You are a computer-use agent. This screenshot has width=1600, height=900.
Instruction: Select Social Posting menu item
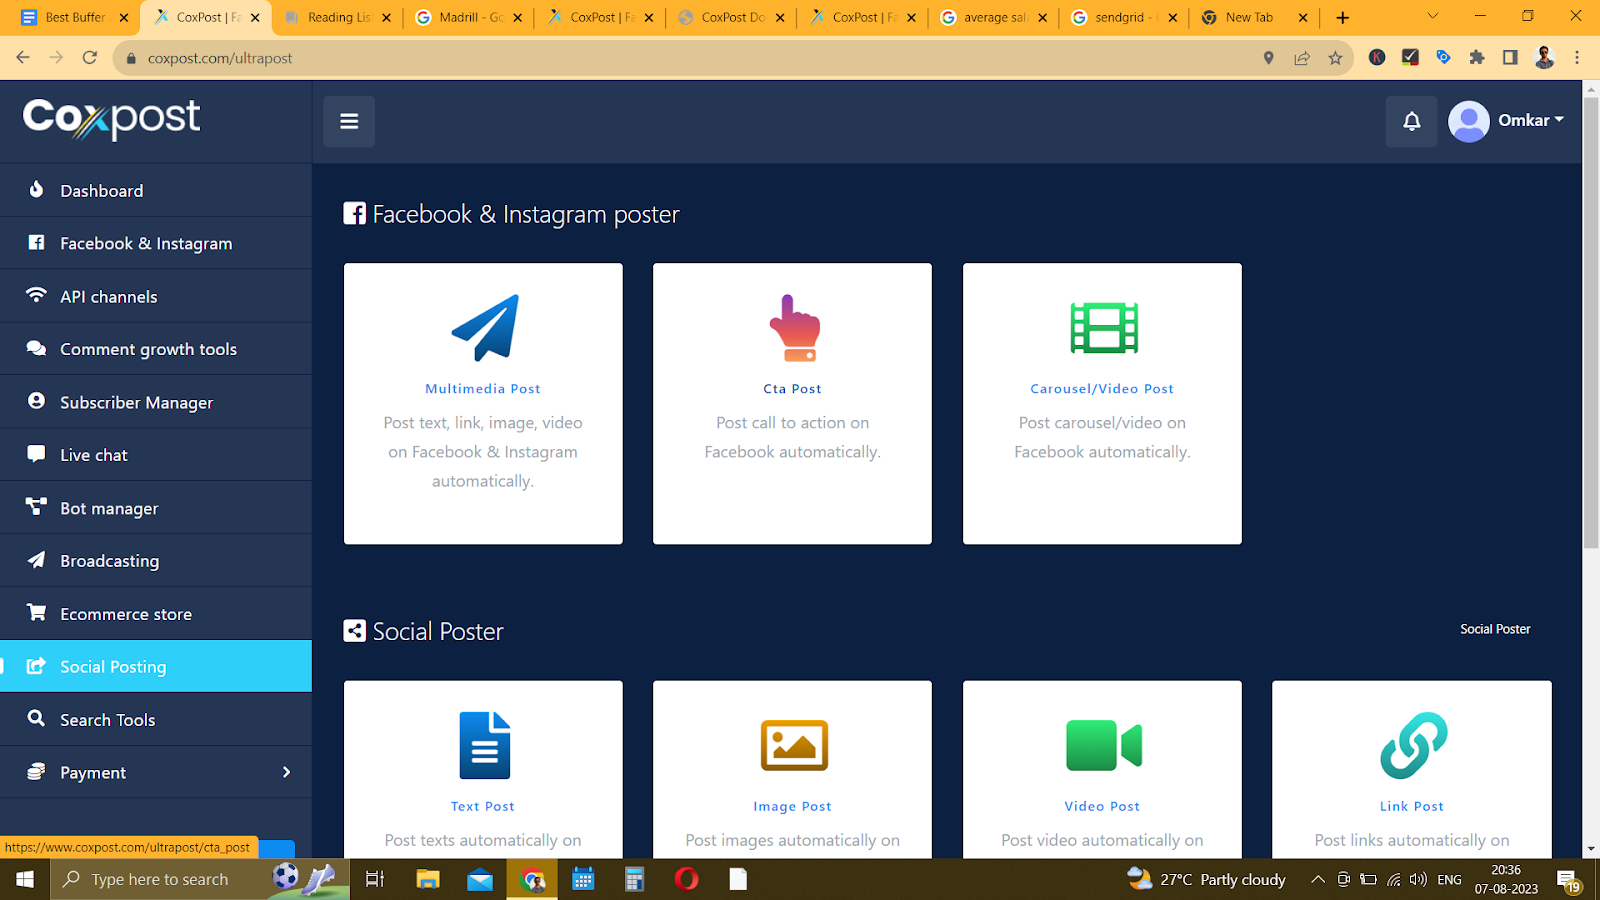pos(156,666)
